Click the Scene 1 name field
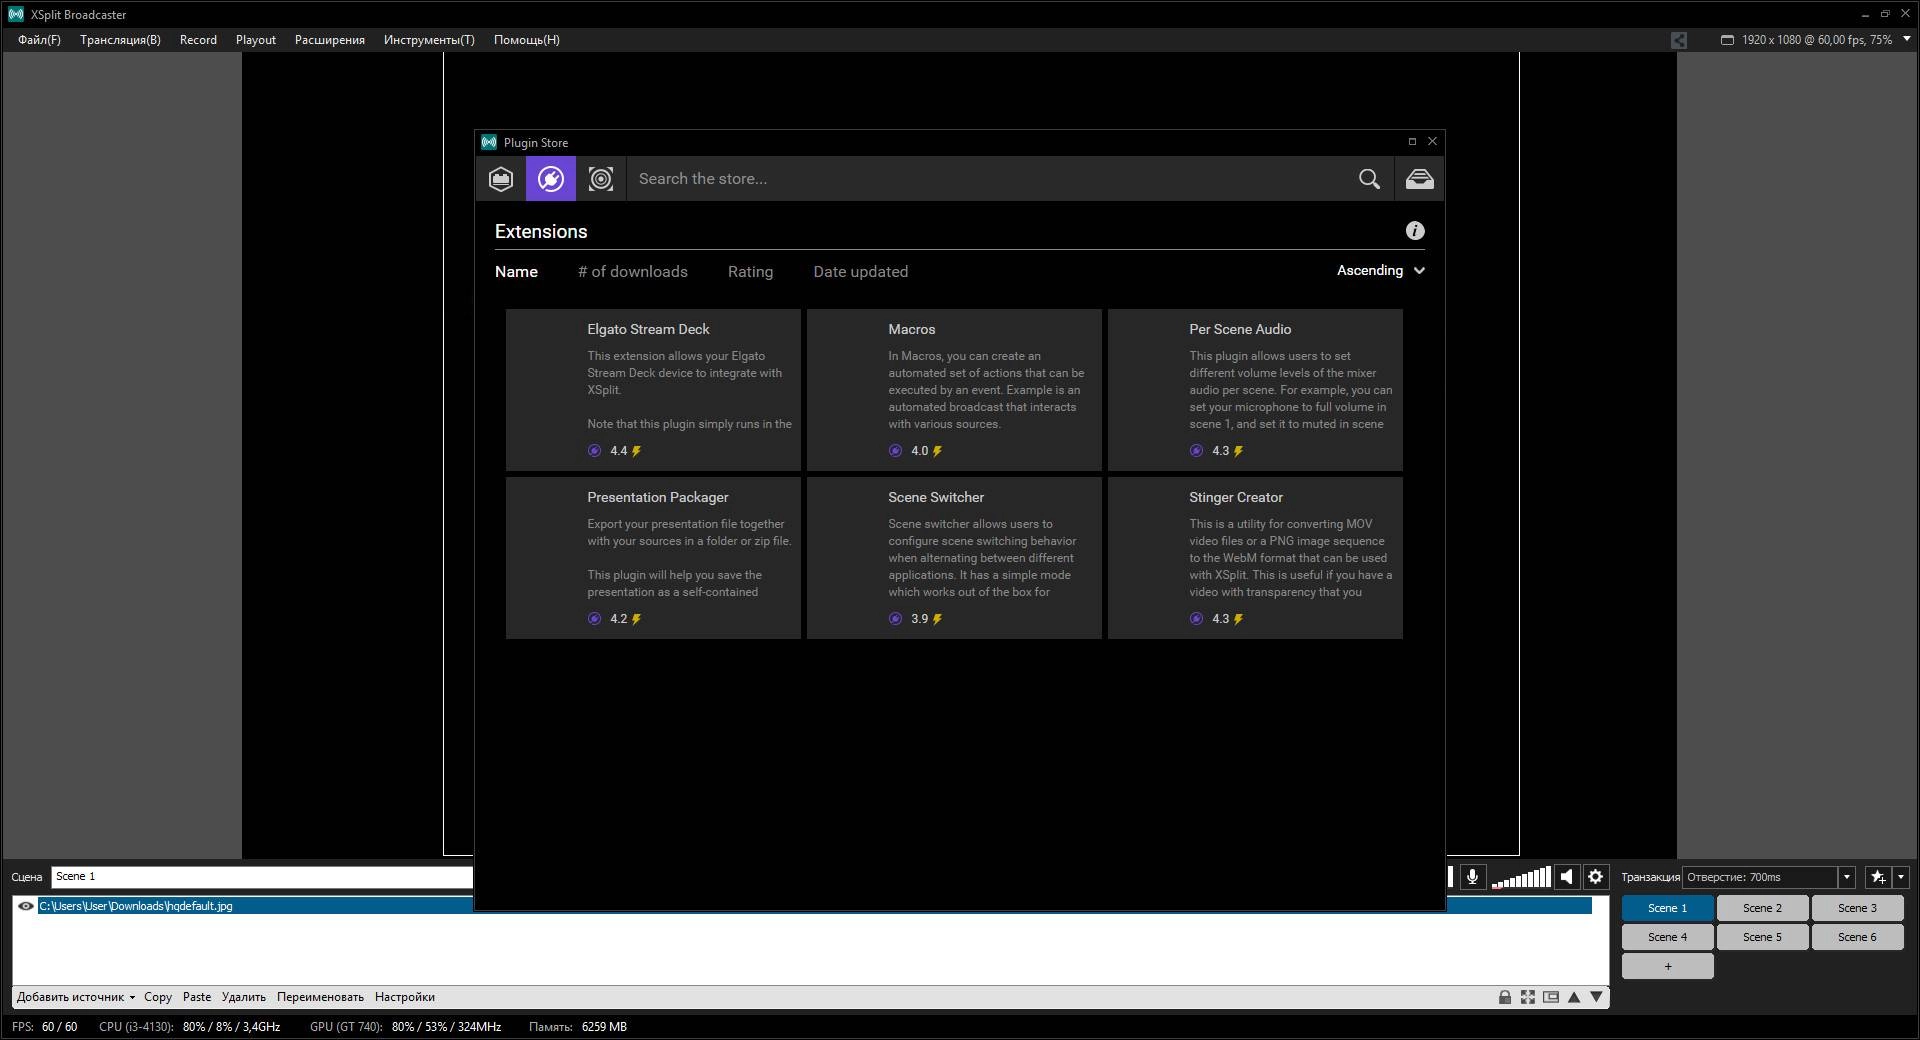Viewport: 1920px width, 1040px height. click(x=262, y=877)
